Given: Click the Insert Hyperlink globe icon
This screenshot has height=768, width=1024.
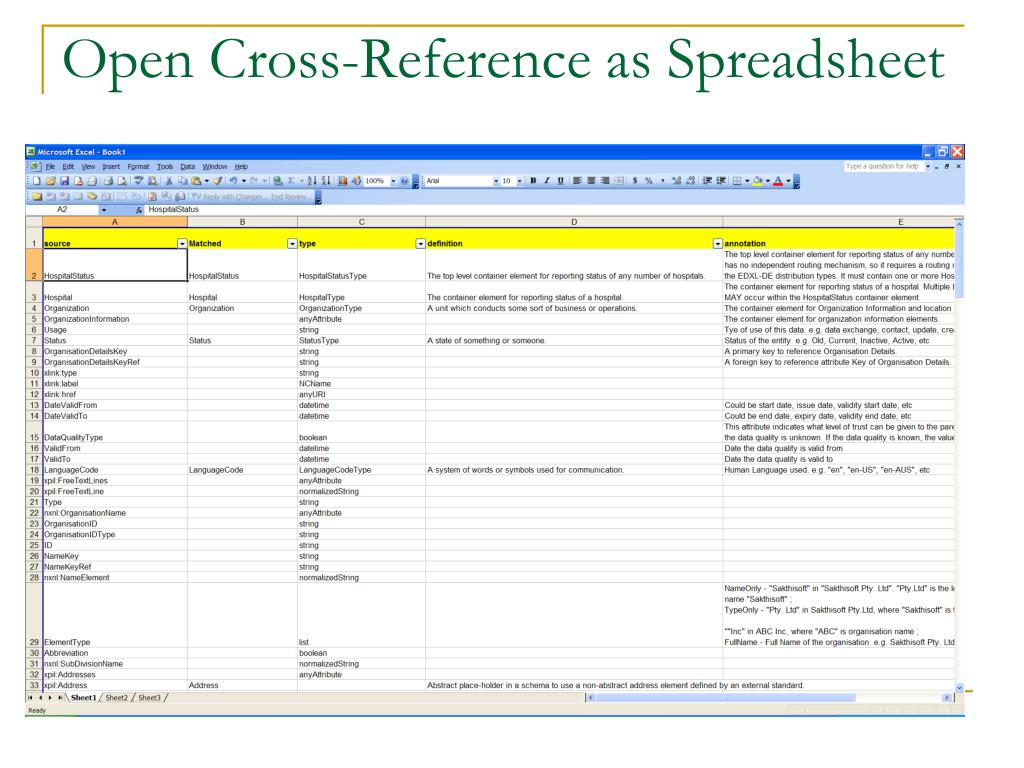Looking at the screenshot, I should point(278,181).
